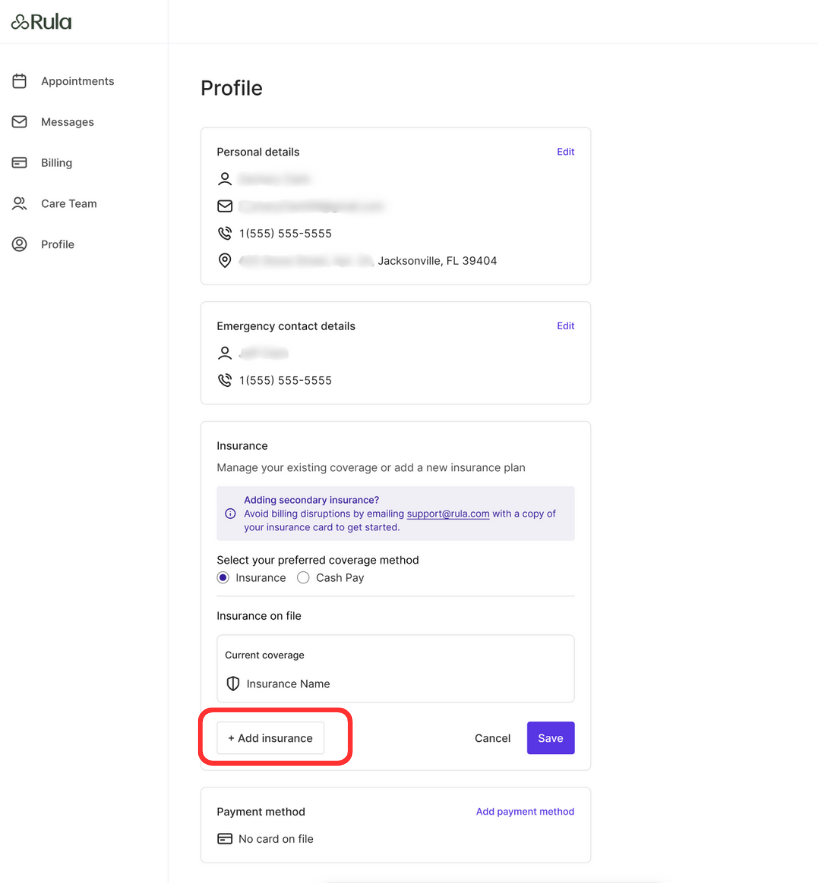Image resolution: width=818 pixels, height=883 pixels.
Task: Click the Care Team people icon
Action: pos(19,203)
